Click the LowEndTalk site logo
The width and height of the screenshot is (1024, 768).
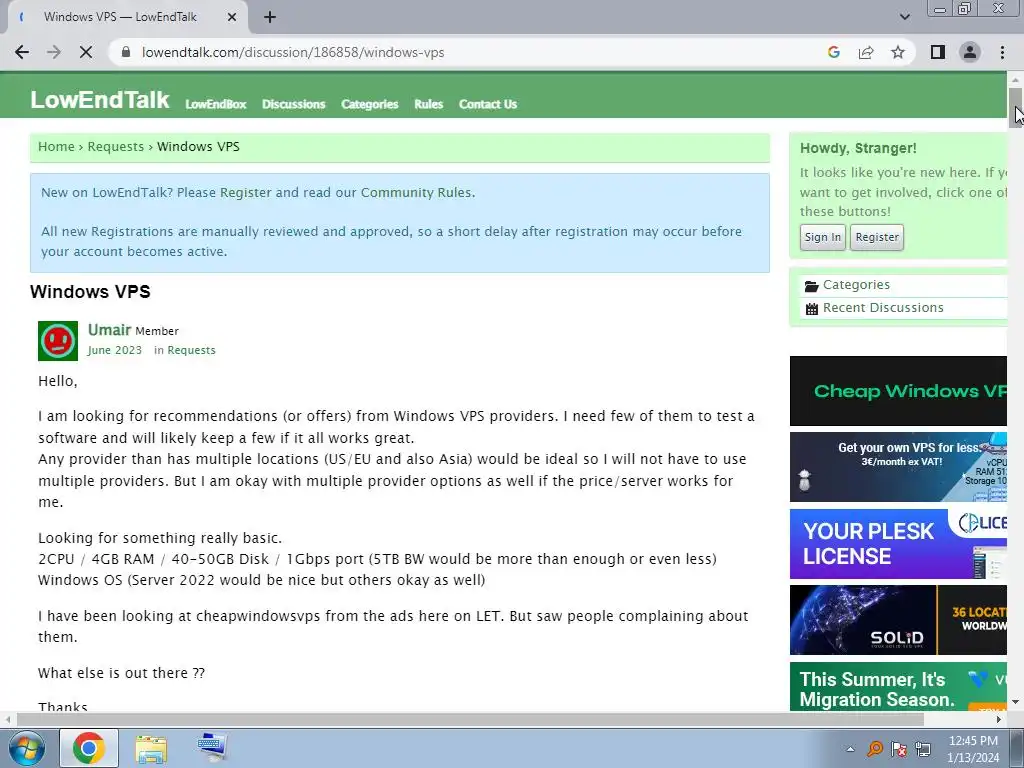(99, 100)
